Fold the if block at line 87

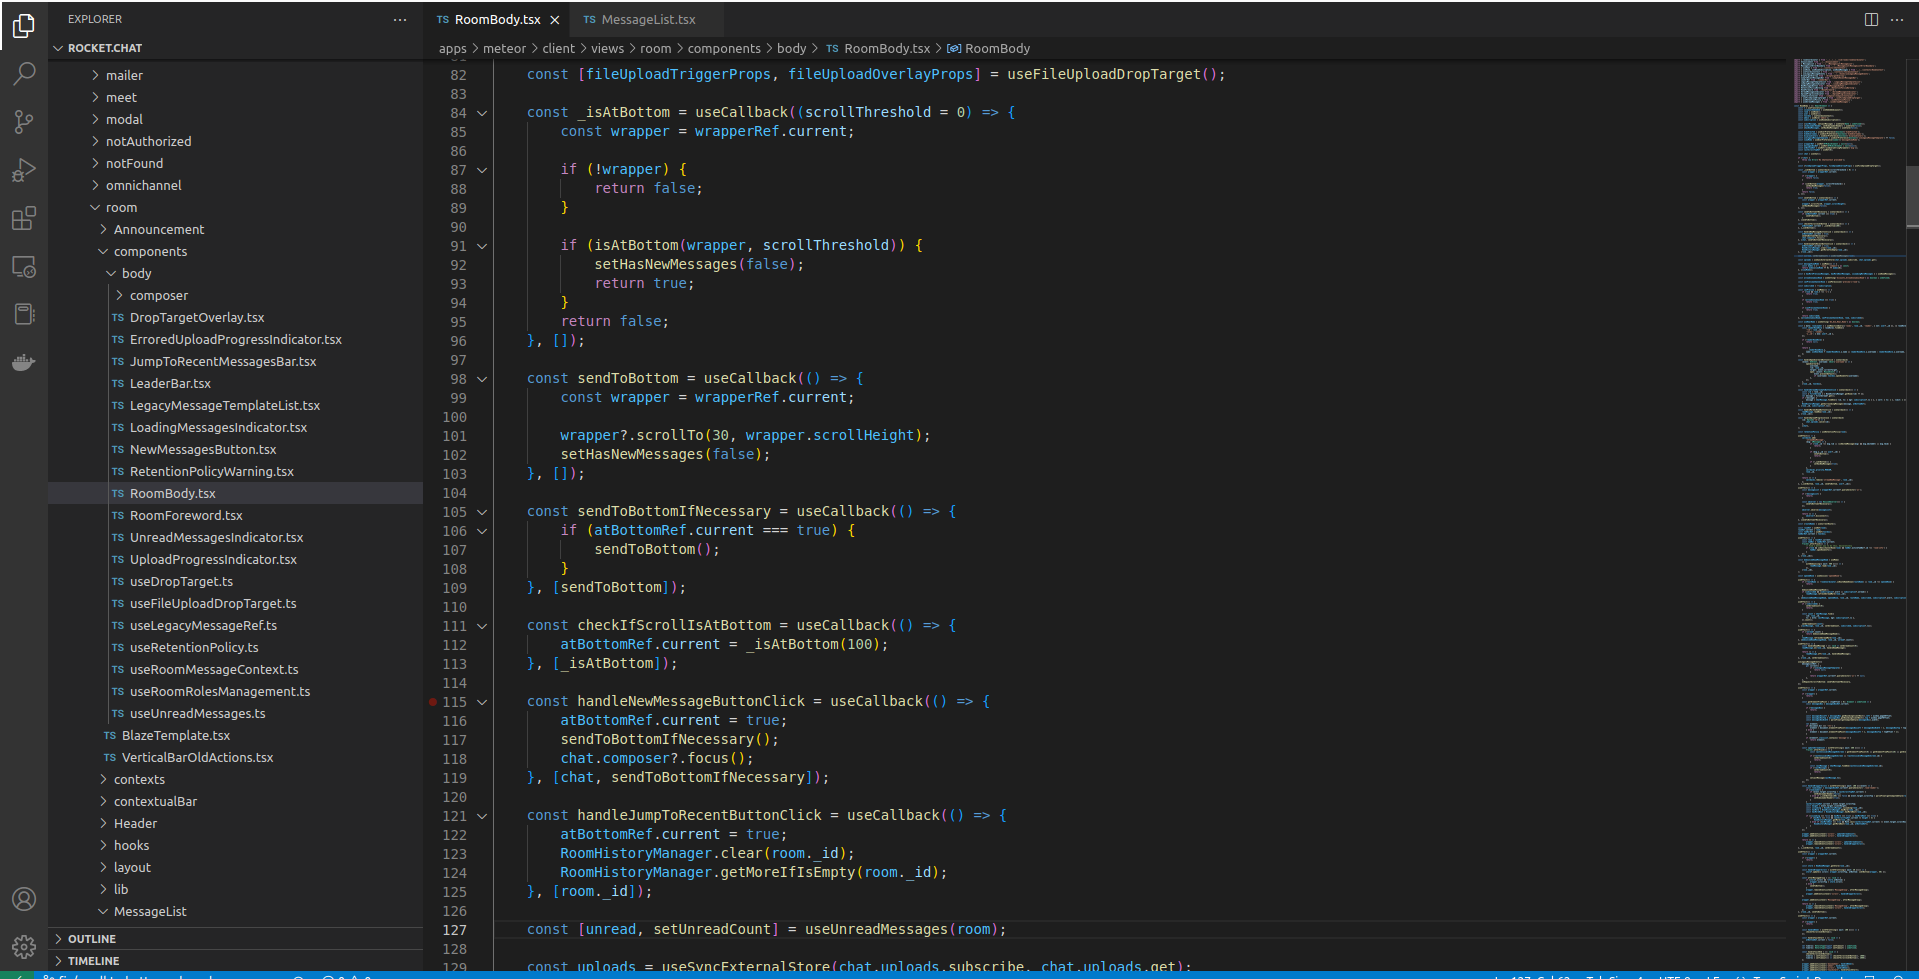coord(482,170)
